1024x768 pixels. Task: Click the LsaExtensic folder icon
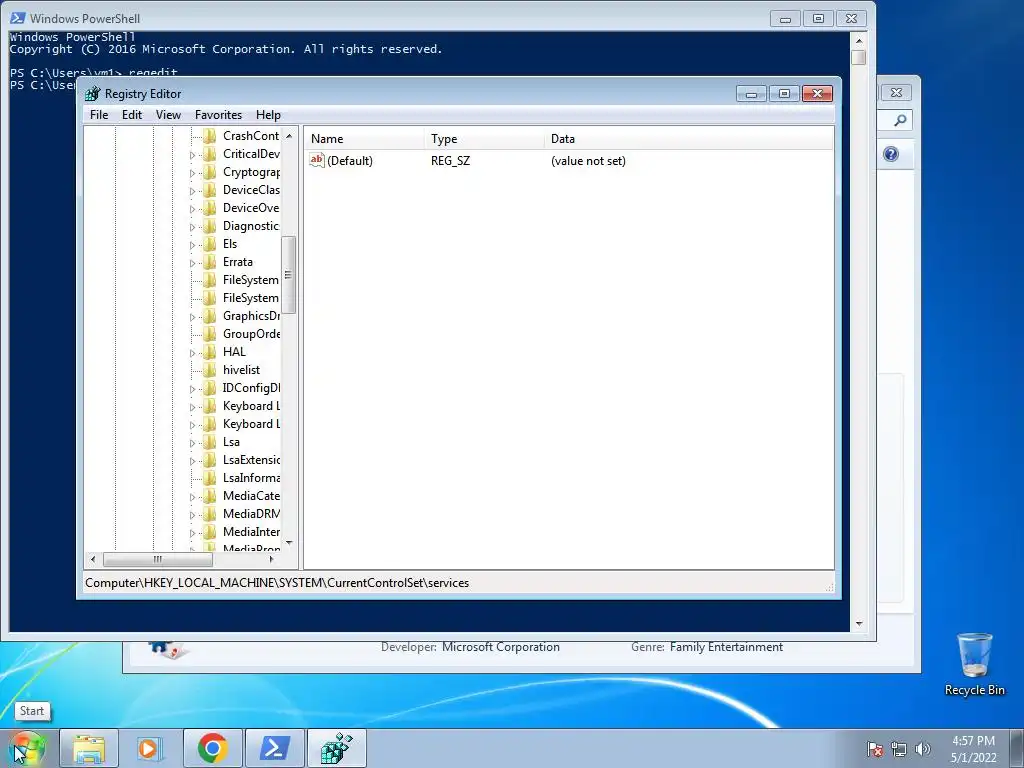click(210, 460)
